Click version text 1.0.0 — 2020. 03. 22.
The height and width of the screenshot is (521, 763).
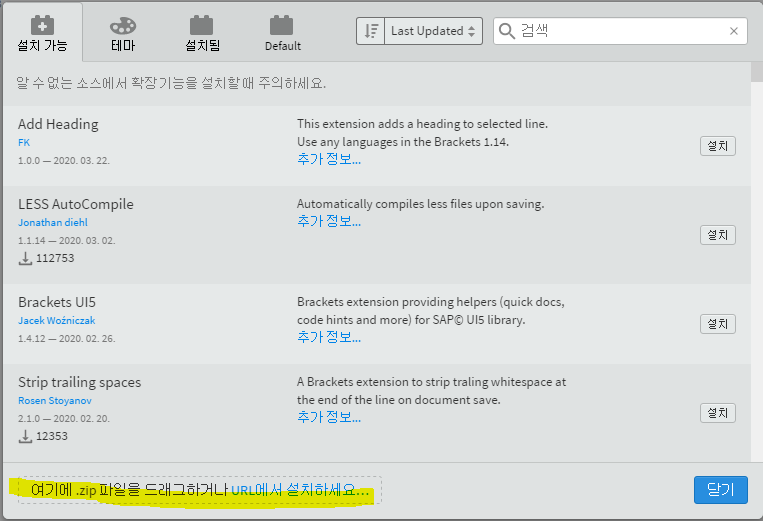click(x=64, y=161)
